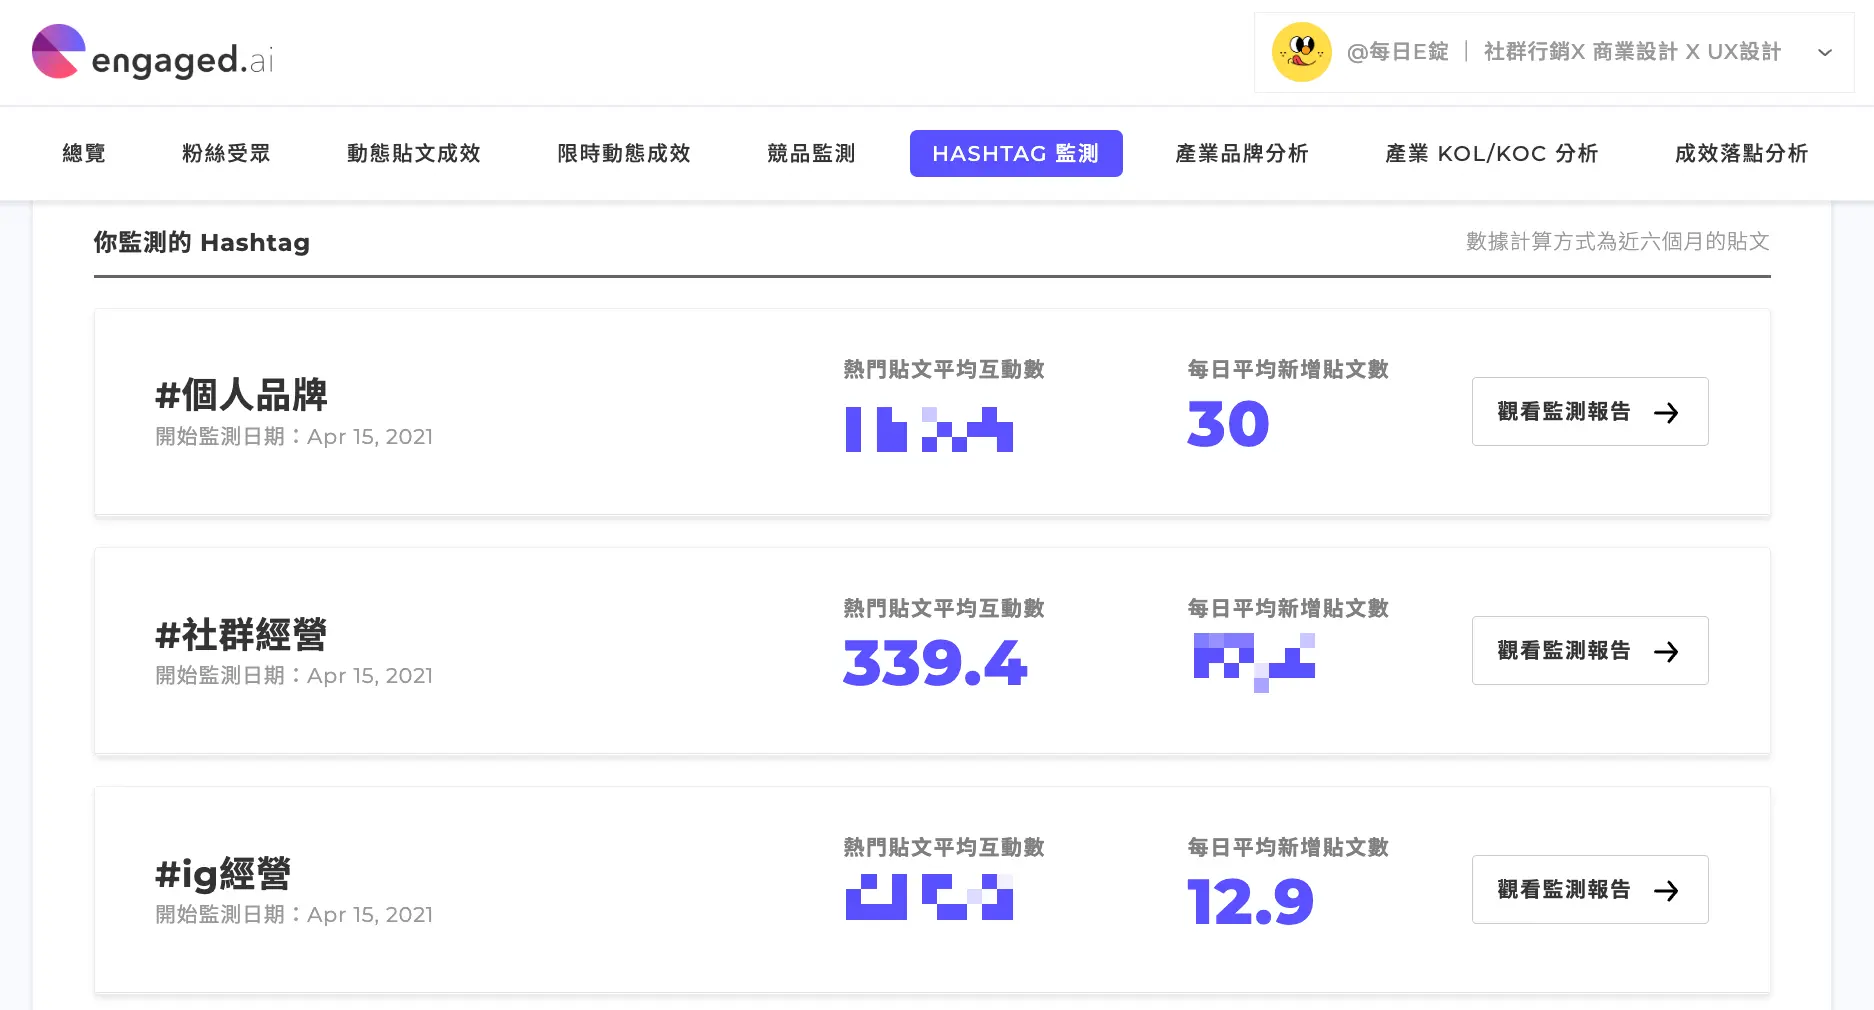The image size is (1874, 1010).
Task: Click the #個人品牌 hashtag title
Action: pos(241,395)
